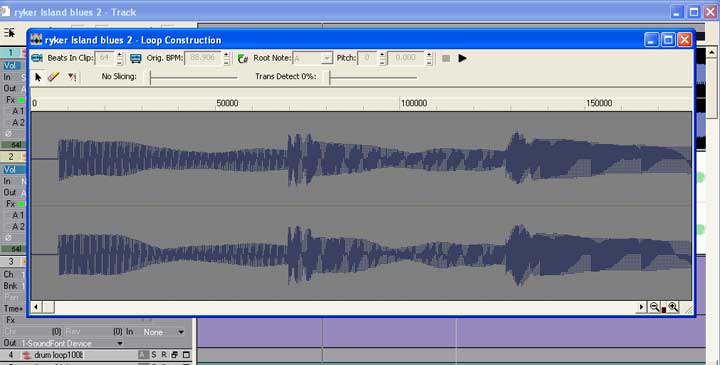Increase Beats In Clip with up arrow
Viewport: 720px width, 365px height.
coord(119,55)
